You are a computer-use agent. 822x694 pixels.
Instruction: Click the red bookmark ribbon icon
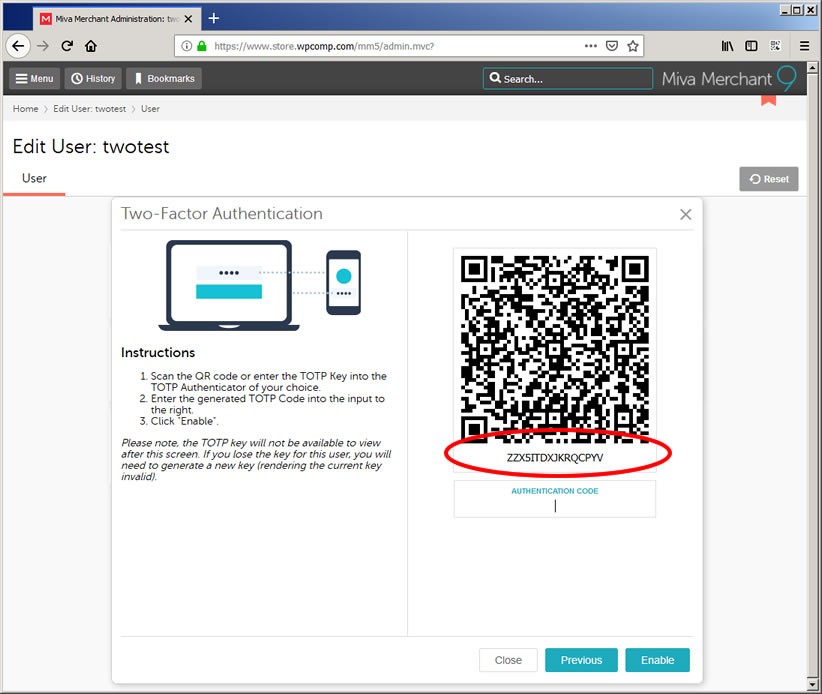coord(768,99)
